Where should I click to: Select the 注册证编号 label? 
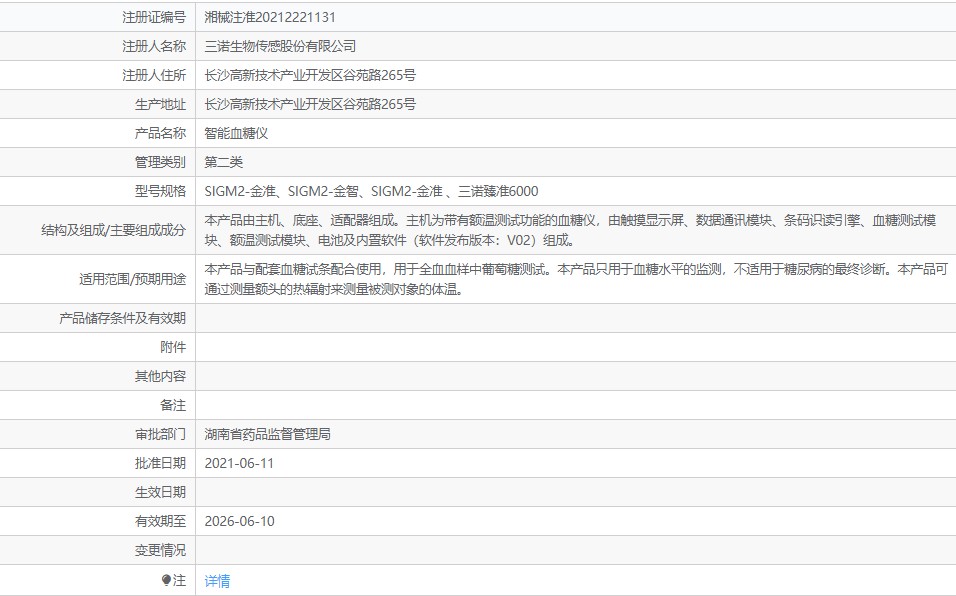click(x=154, y=17)
